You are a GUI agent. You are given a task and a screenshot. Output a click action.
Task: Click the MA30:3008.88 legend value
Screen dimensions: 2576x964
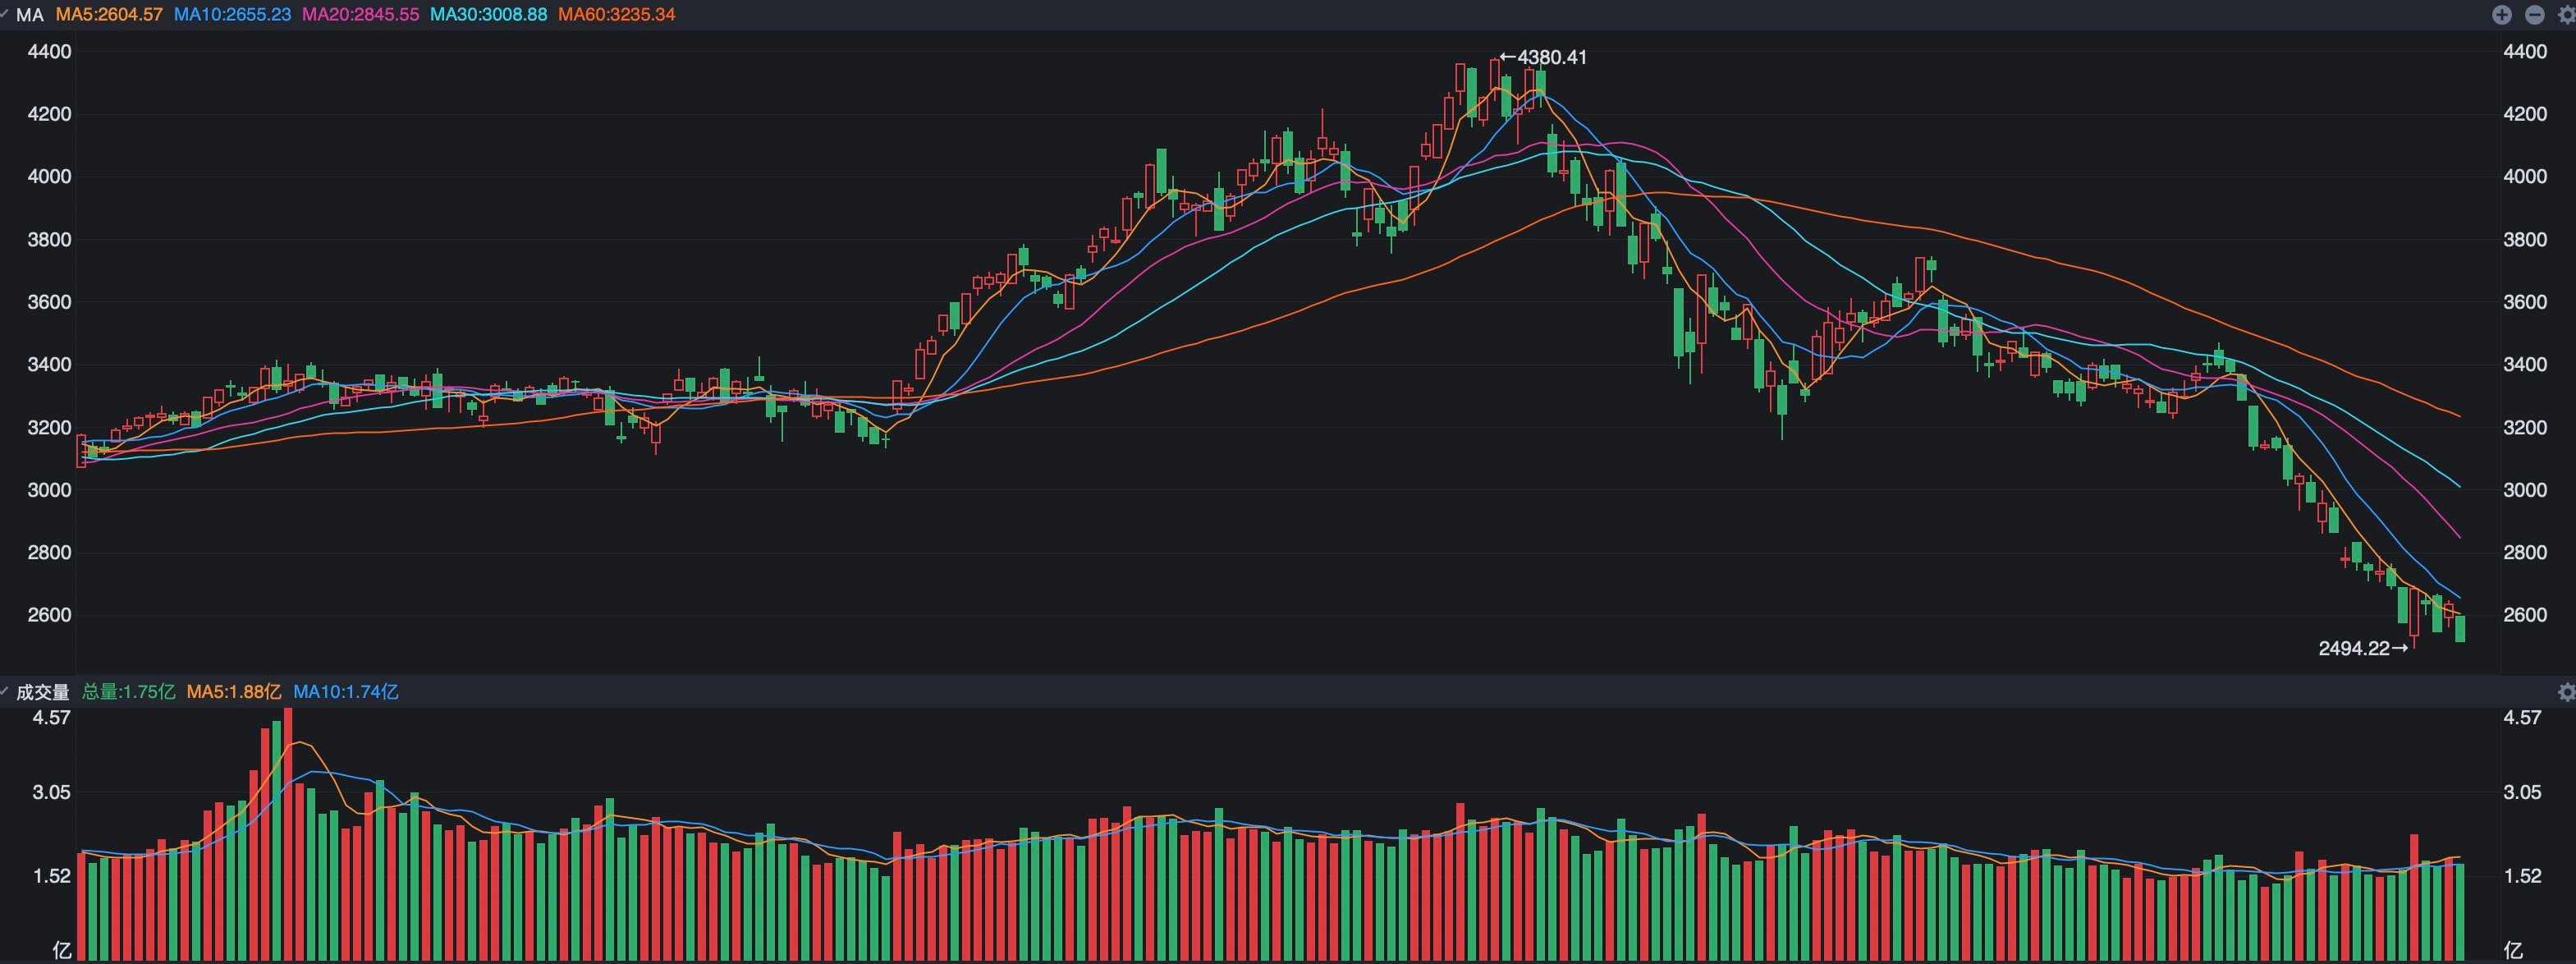point(489,14)
